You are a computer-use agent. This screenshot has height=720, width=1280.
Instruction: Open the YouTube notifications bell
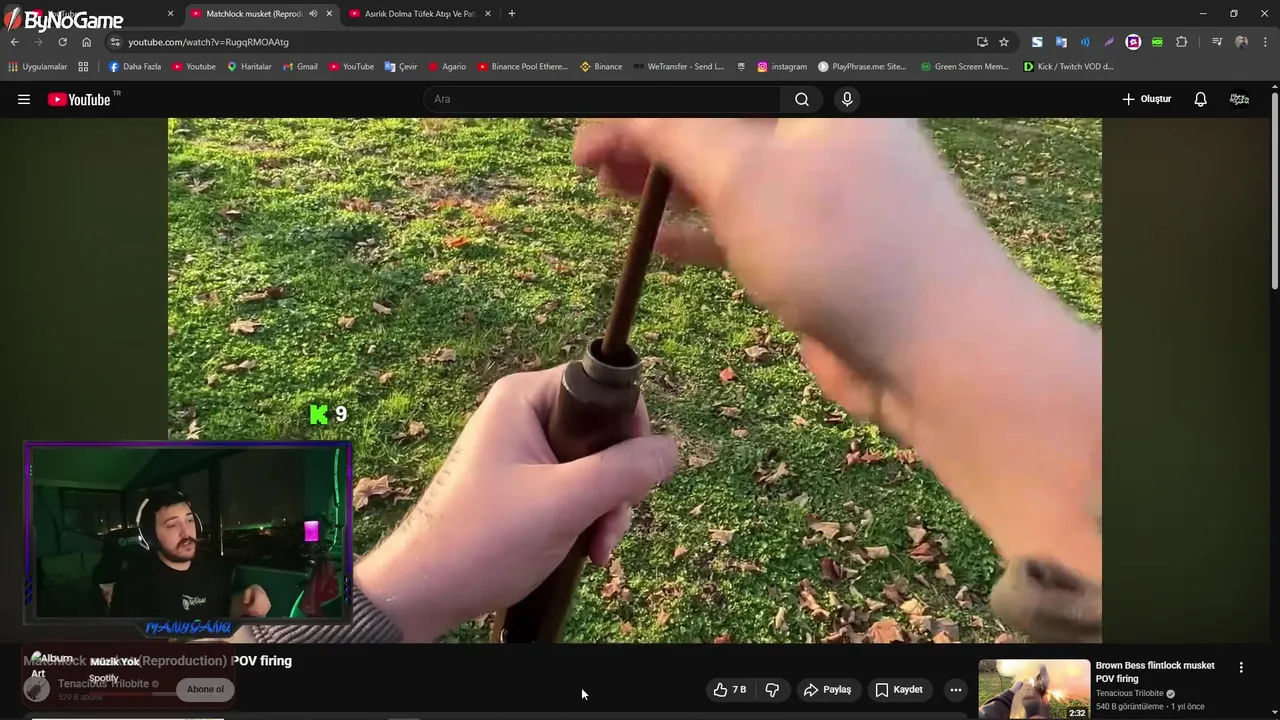point(1201,99)
